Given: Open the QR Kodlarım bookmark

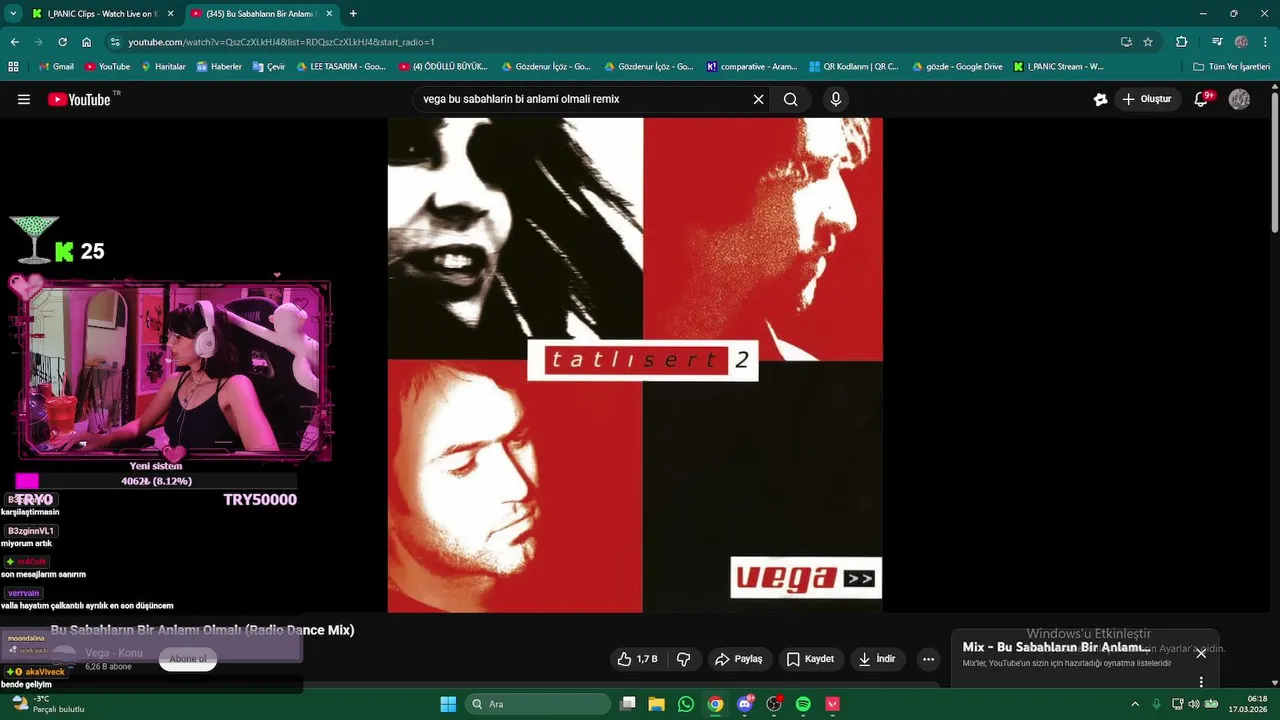Looking at the screenshot, I should (854, 67).
